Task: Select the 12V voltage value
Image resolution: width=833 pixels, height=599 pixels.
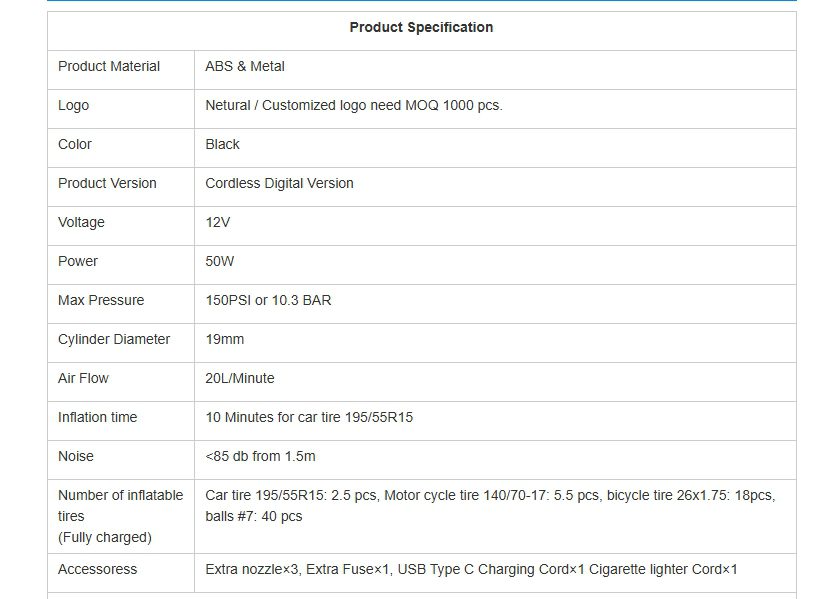Action: [x=218, y=222]
